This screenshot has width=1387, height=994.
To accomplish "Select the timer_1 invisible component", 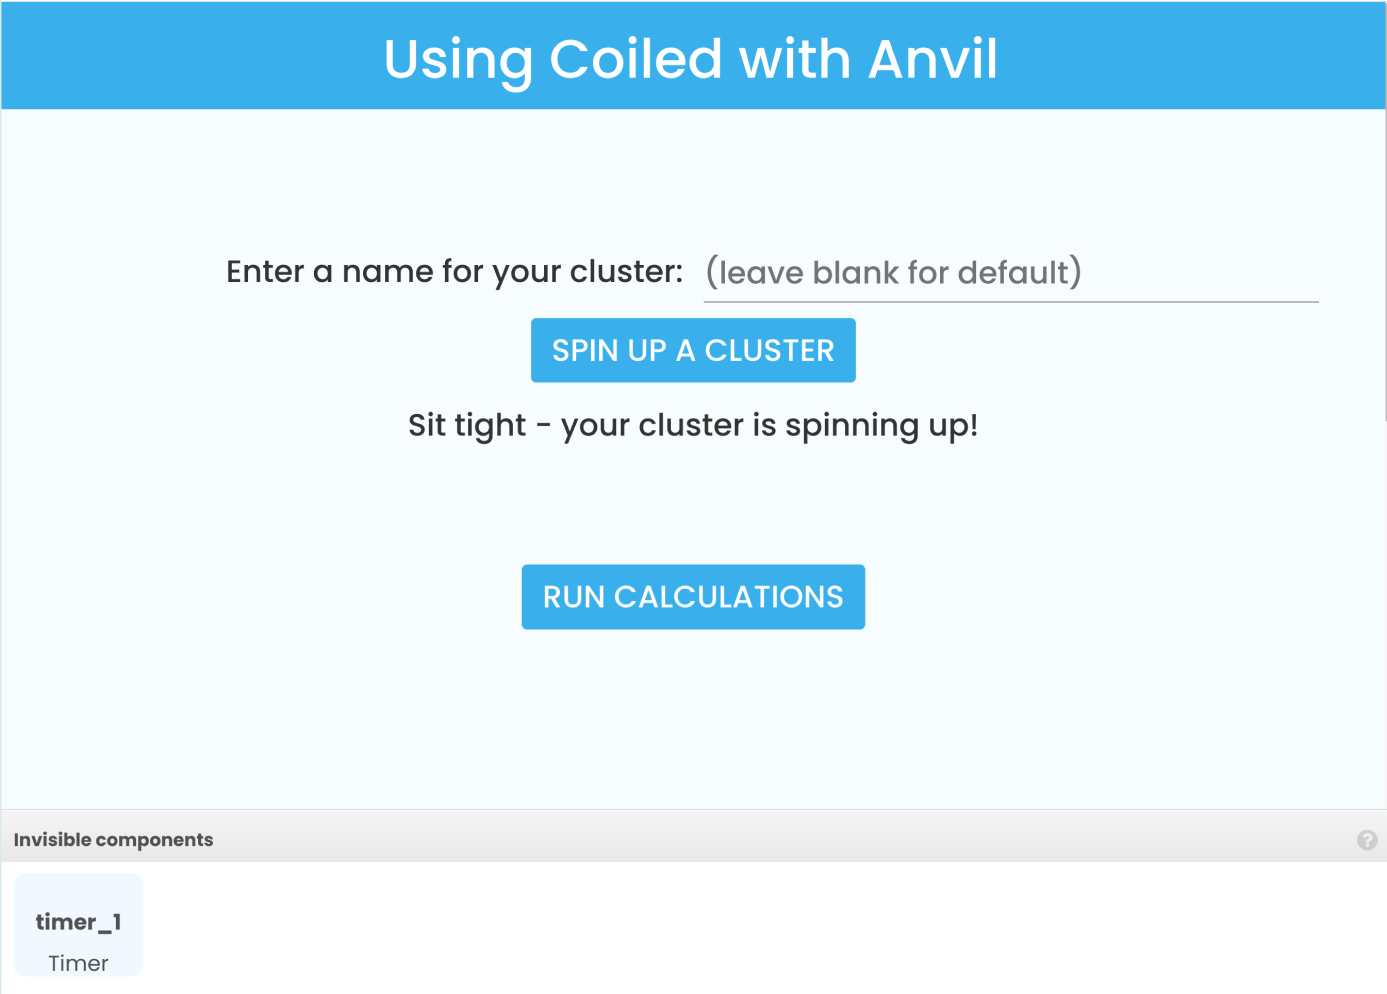I will pos(79,925).
